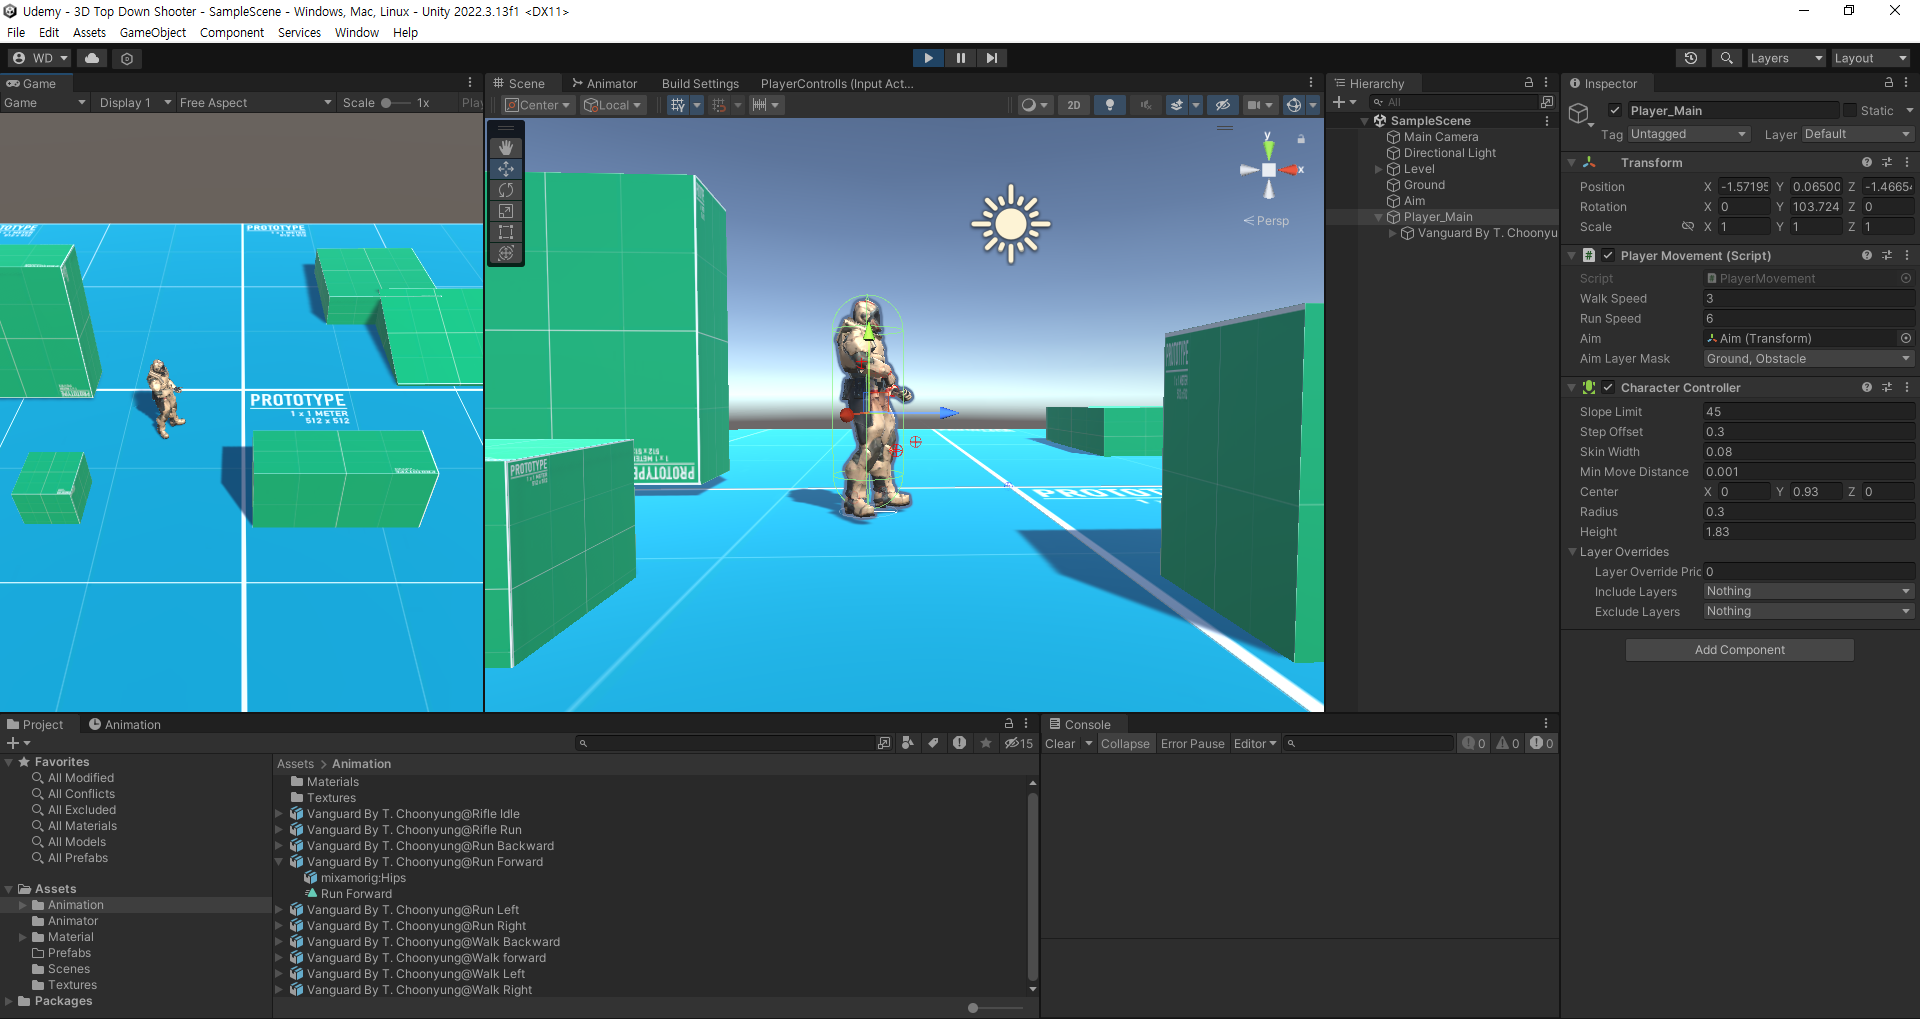Click the Step frame button

coord(991,58)
